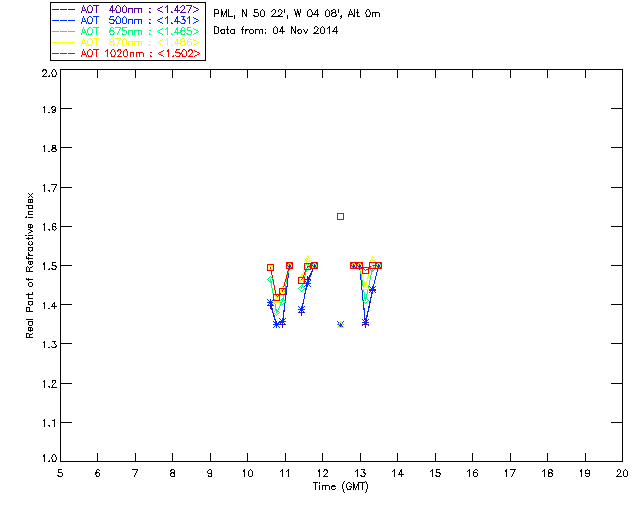Click the '15' x-axis tick label
640x512 pixels.
435,474
